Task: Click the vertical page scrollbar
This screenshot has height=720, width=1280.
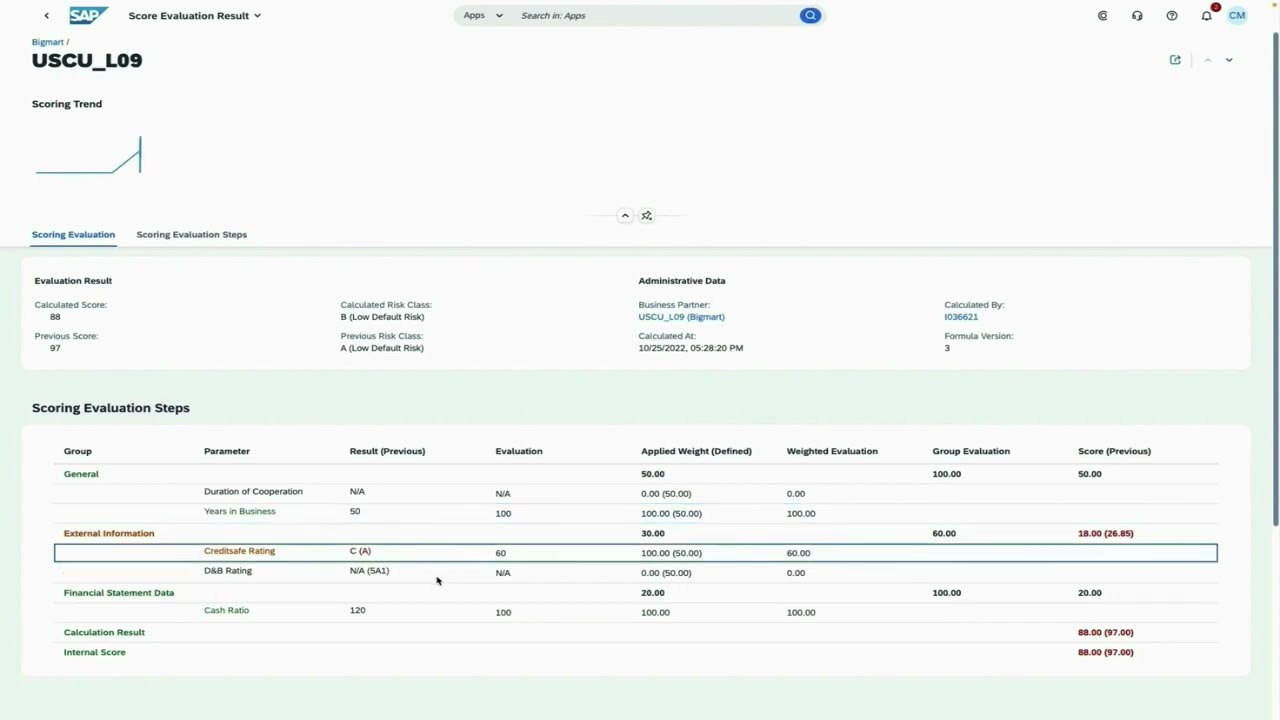Action: point(1275,280)
